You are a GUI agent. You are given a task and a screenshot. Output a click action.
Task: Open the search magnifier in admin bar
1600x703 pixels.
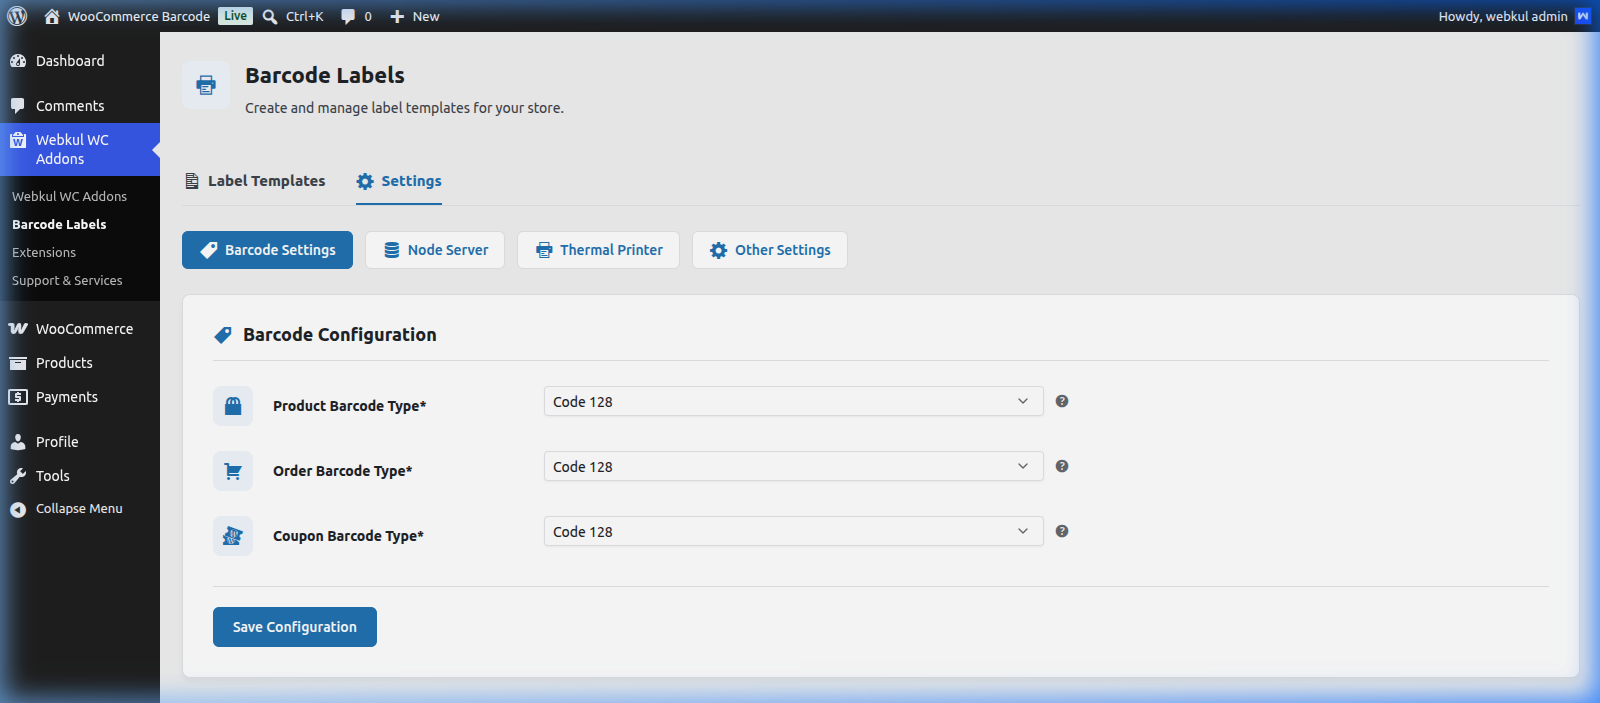click(x=270, y=16)
